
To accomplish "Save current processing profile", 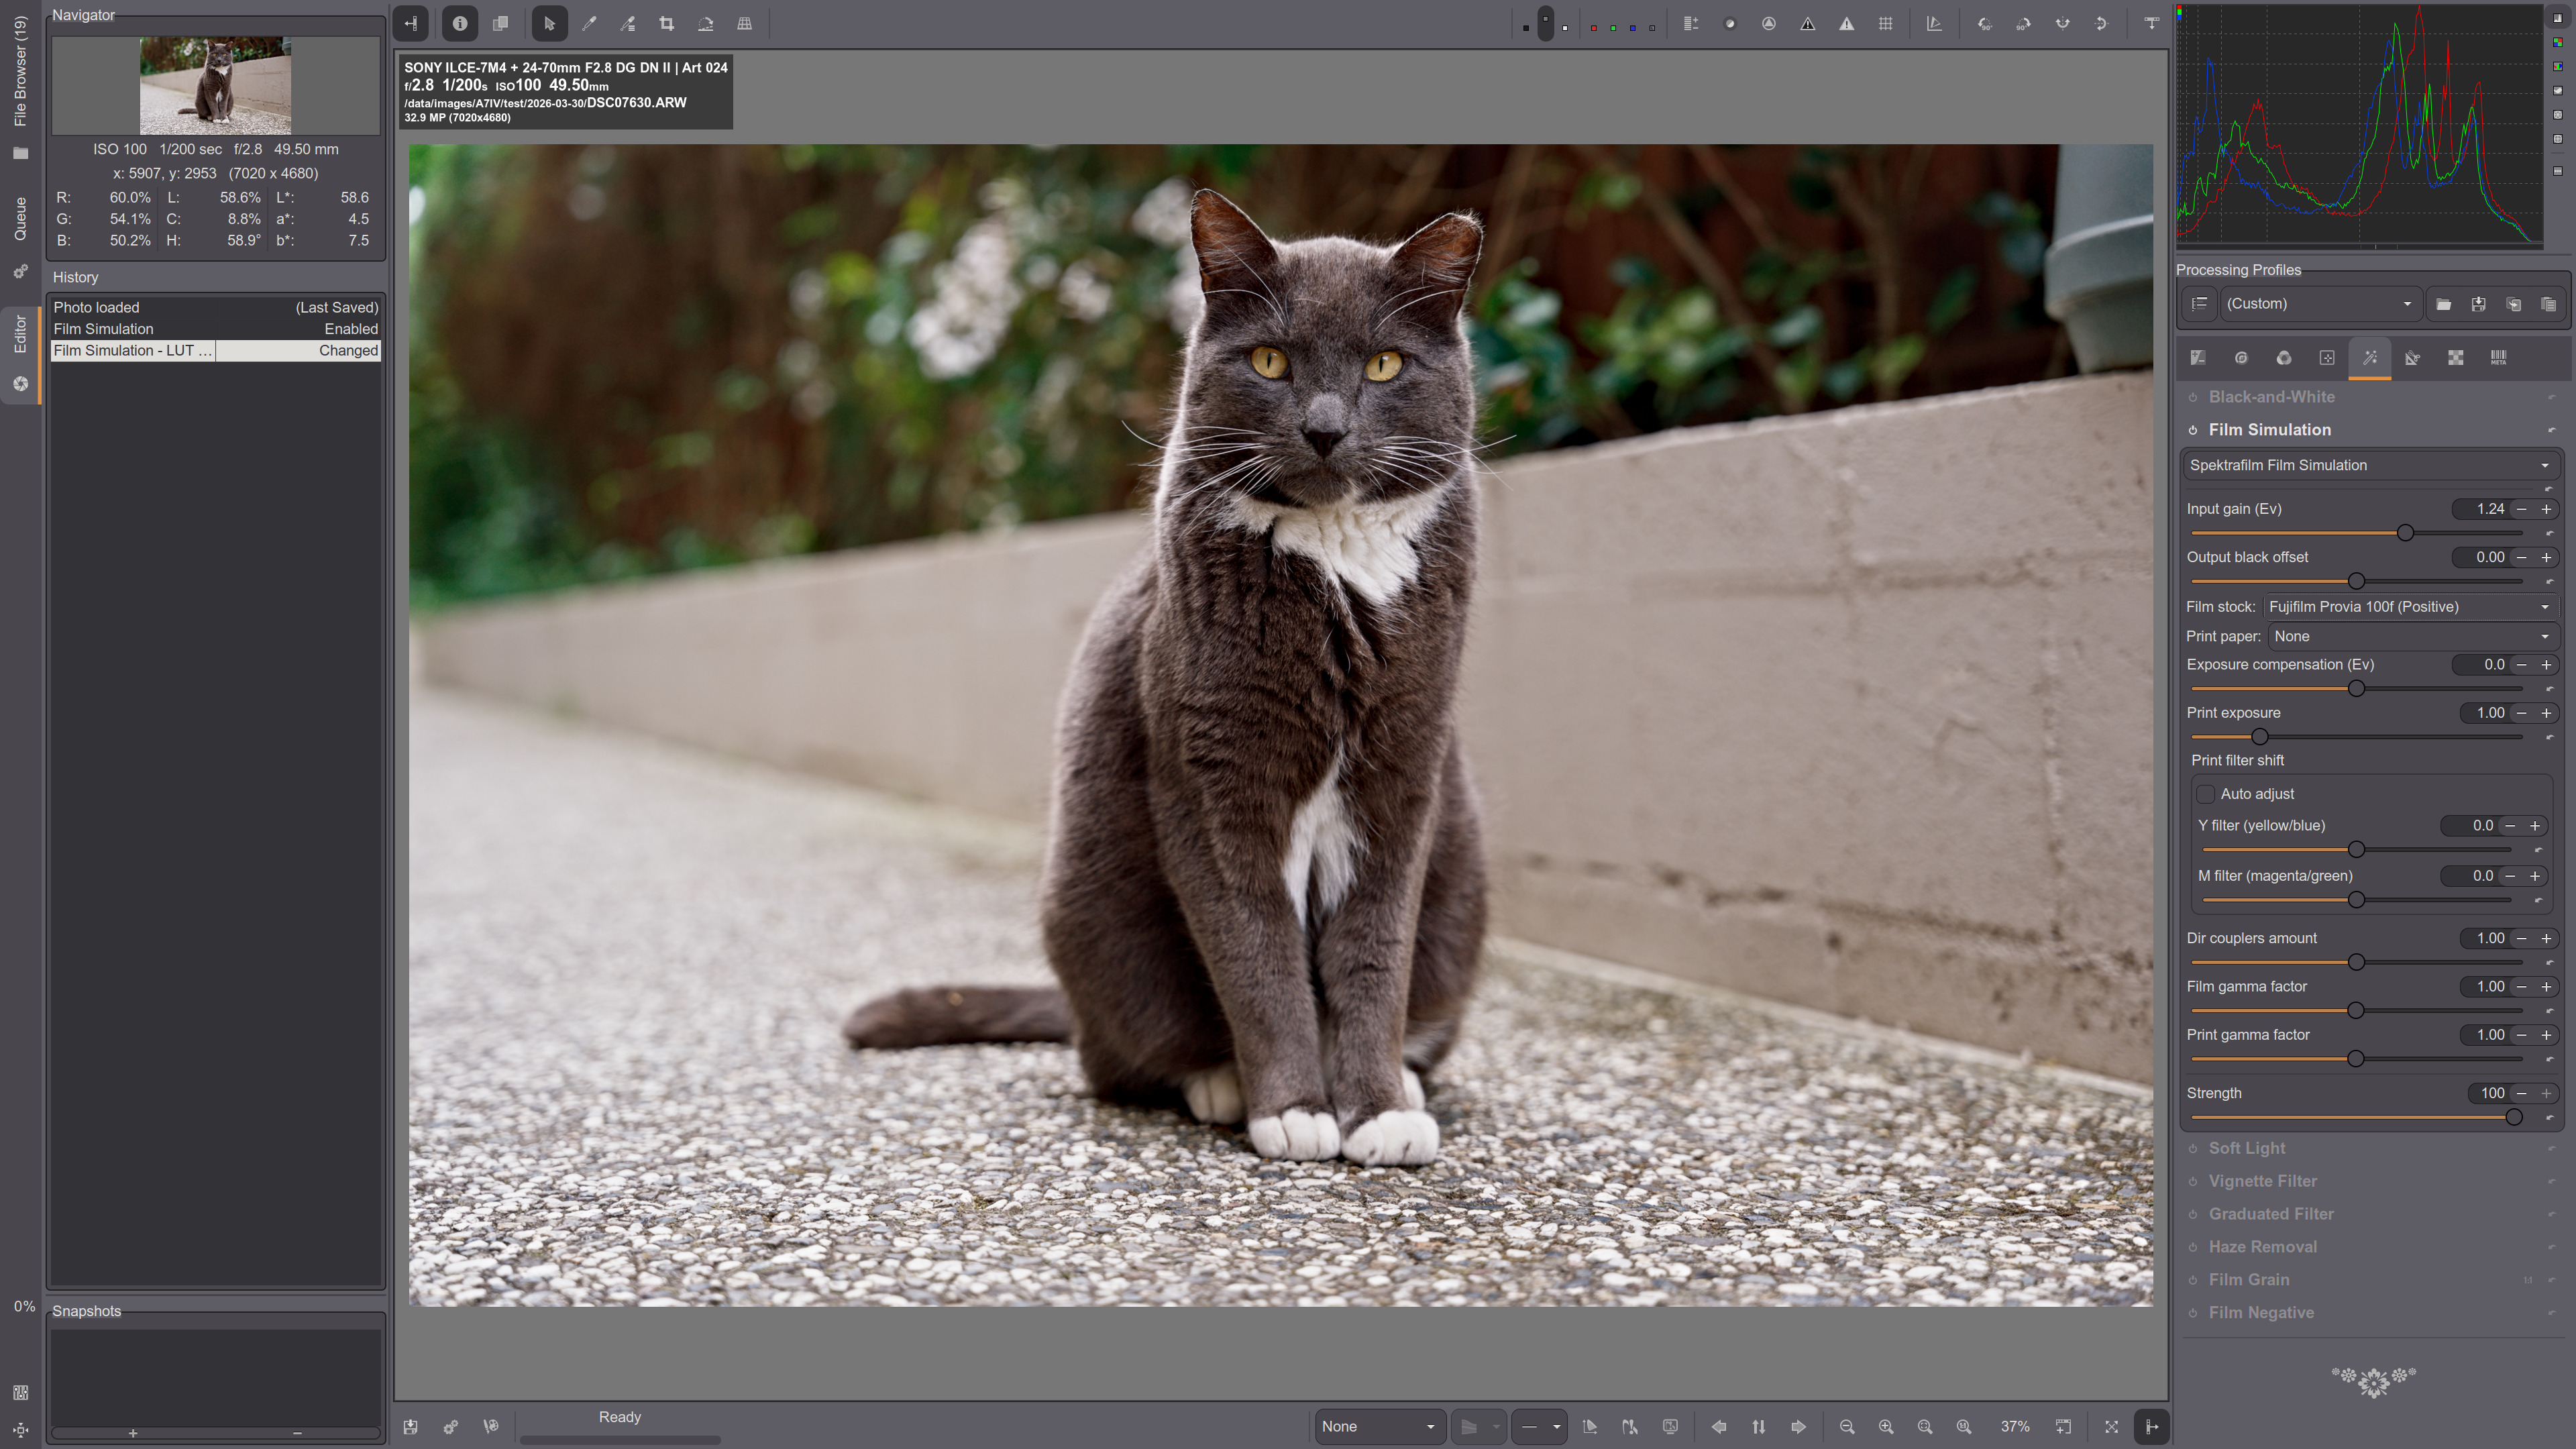I will [x=2478, y=304].
